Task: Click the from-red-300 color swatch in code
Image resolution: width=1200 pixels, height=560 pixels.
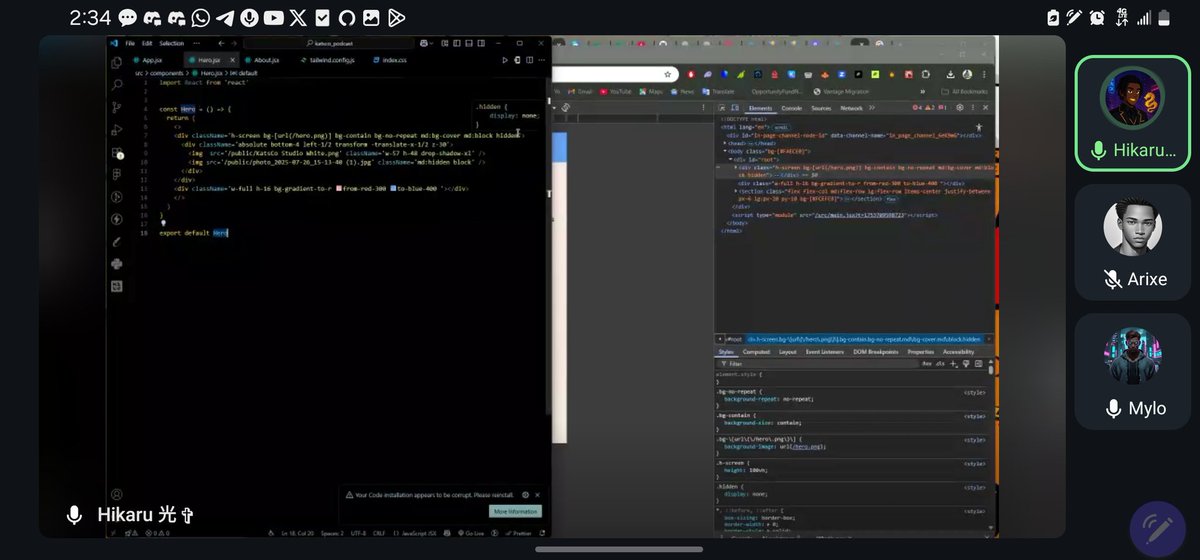Action: tap(339, 187)
